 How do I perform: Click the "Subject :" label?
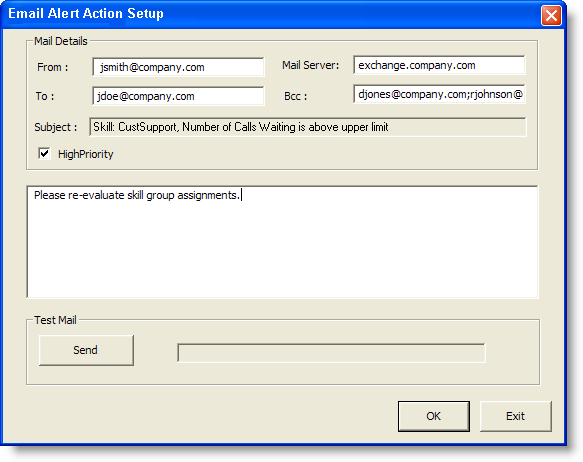56,127
